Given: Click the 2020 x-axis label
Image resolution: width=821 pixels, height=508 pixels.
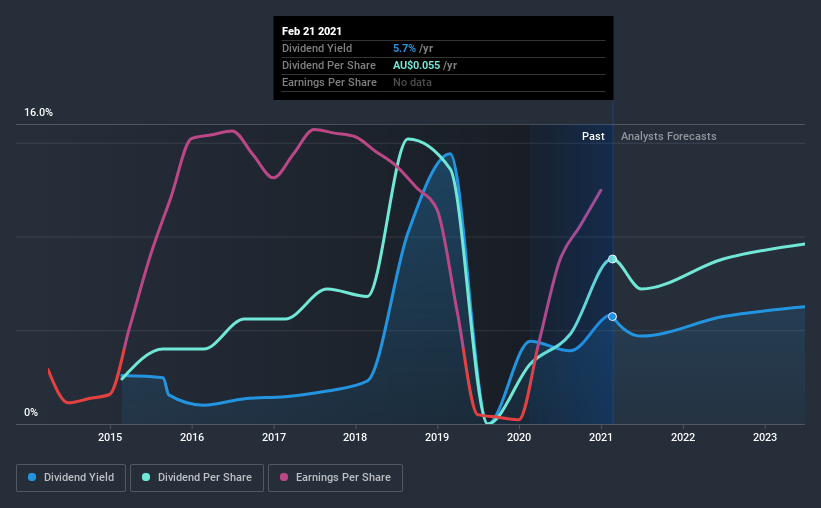Looking at the screenshot, I should [x=519, y=437].
